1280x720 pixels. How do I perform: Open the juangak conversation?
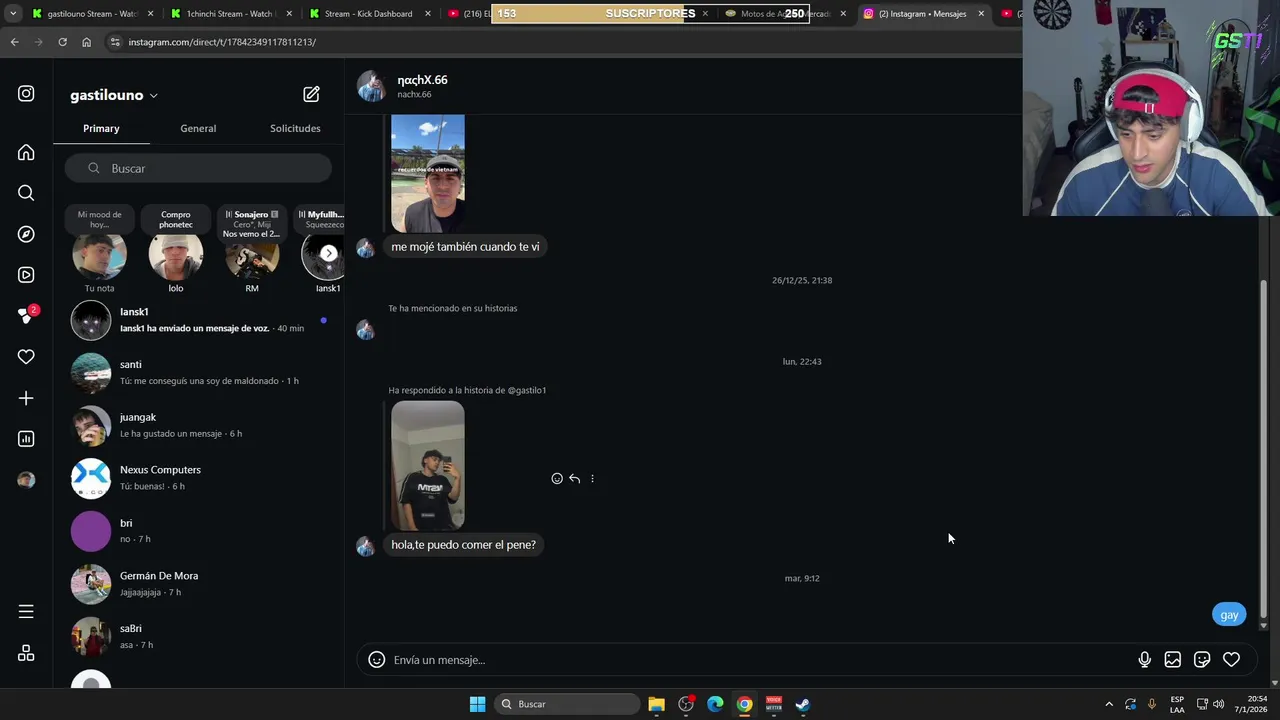[198, 426]
